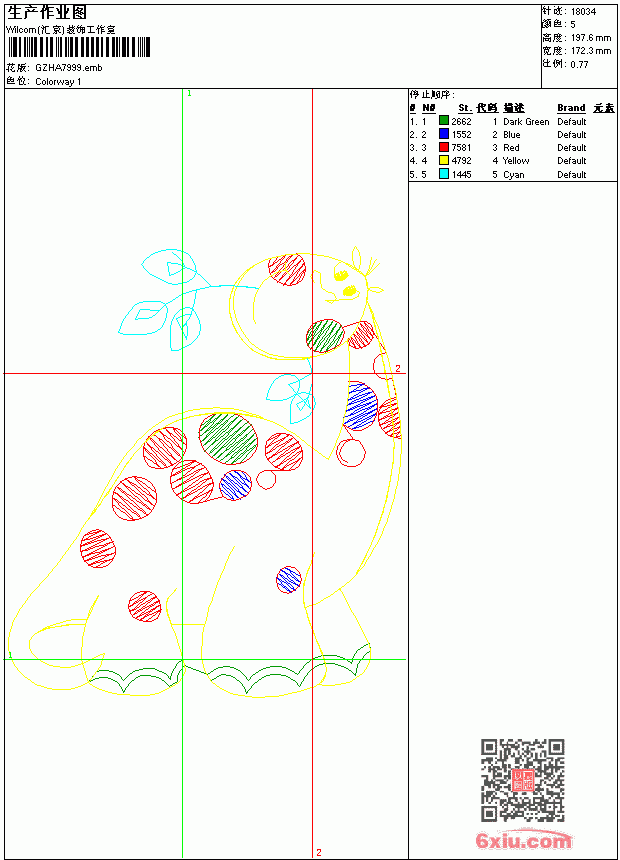Click the large green hatched circle on dinosaur back

point(228,439)
